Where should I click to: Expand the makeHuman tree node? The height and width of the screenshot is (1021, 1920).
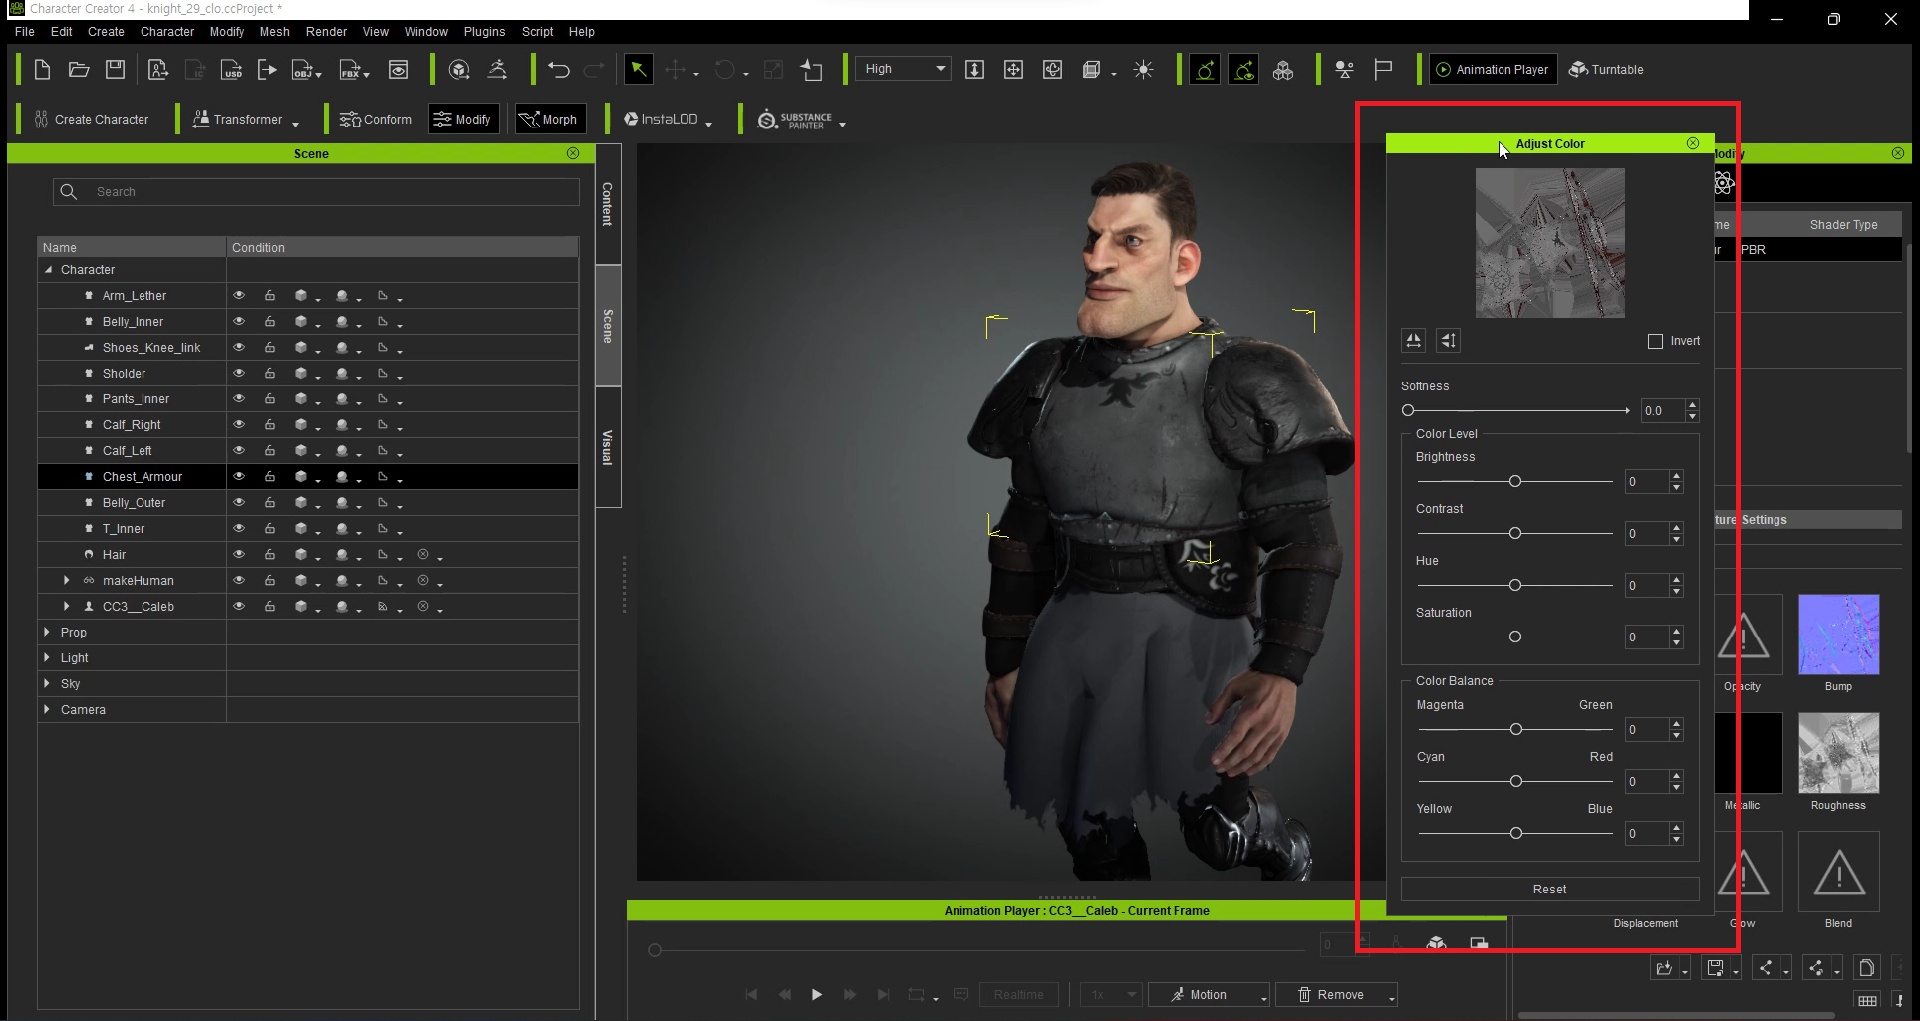click(x=66, y=580)
